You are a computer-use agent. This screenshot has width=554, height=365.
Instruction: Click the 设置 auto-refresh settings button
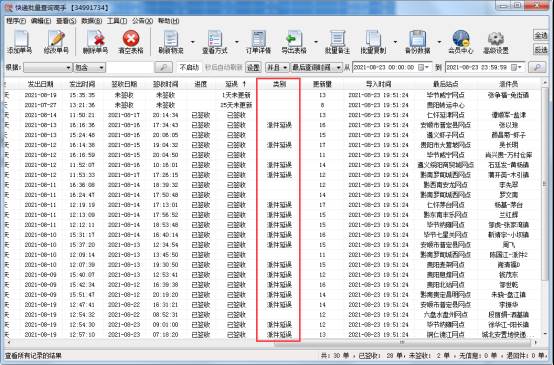pos(253,67)
